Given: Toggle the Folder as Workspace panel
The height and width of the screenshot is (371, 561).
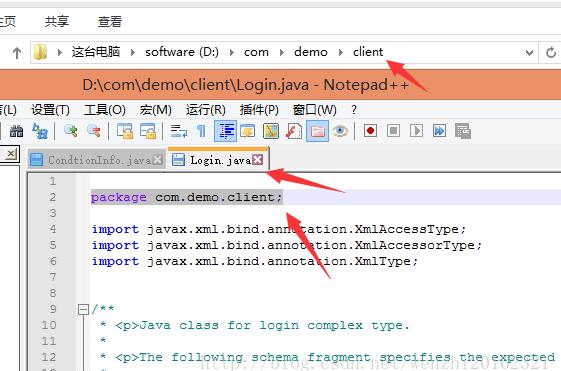Looking at the screenshot, I should click(x=317, y=131).
